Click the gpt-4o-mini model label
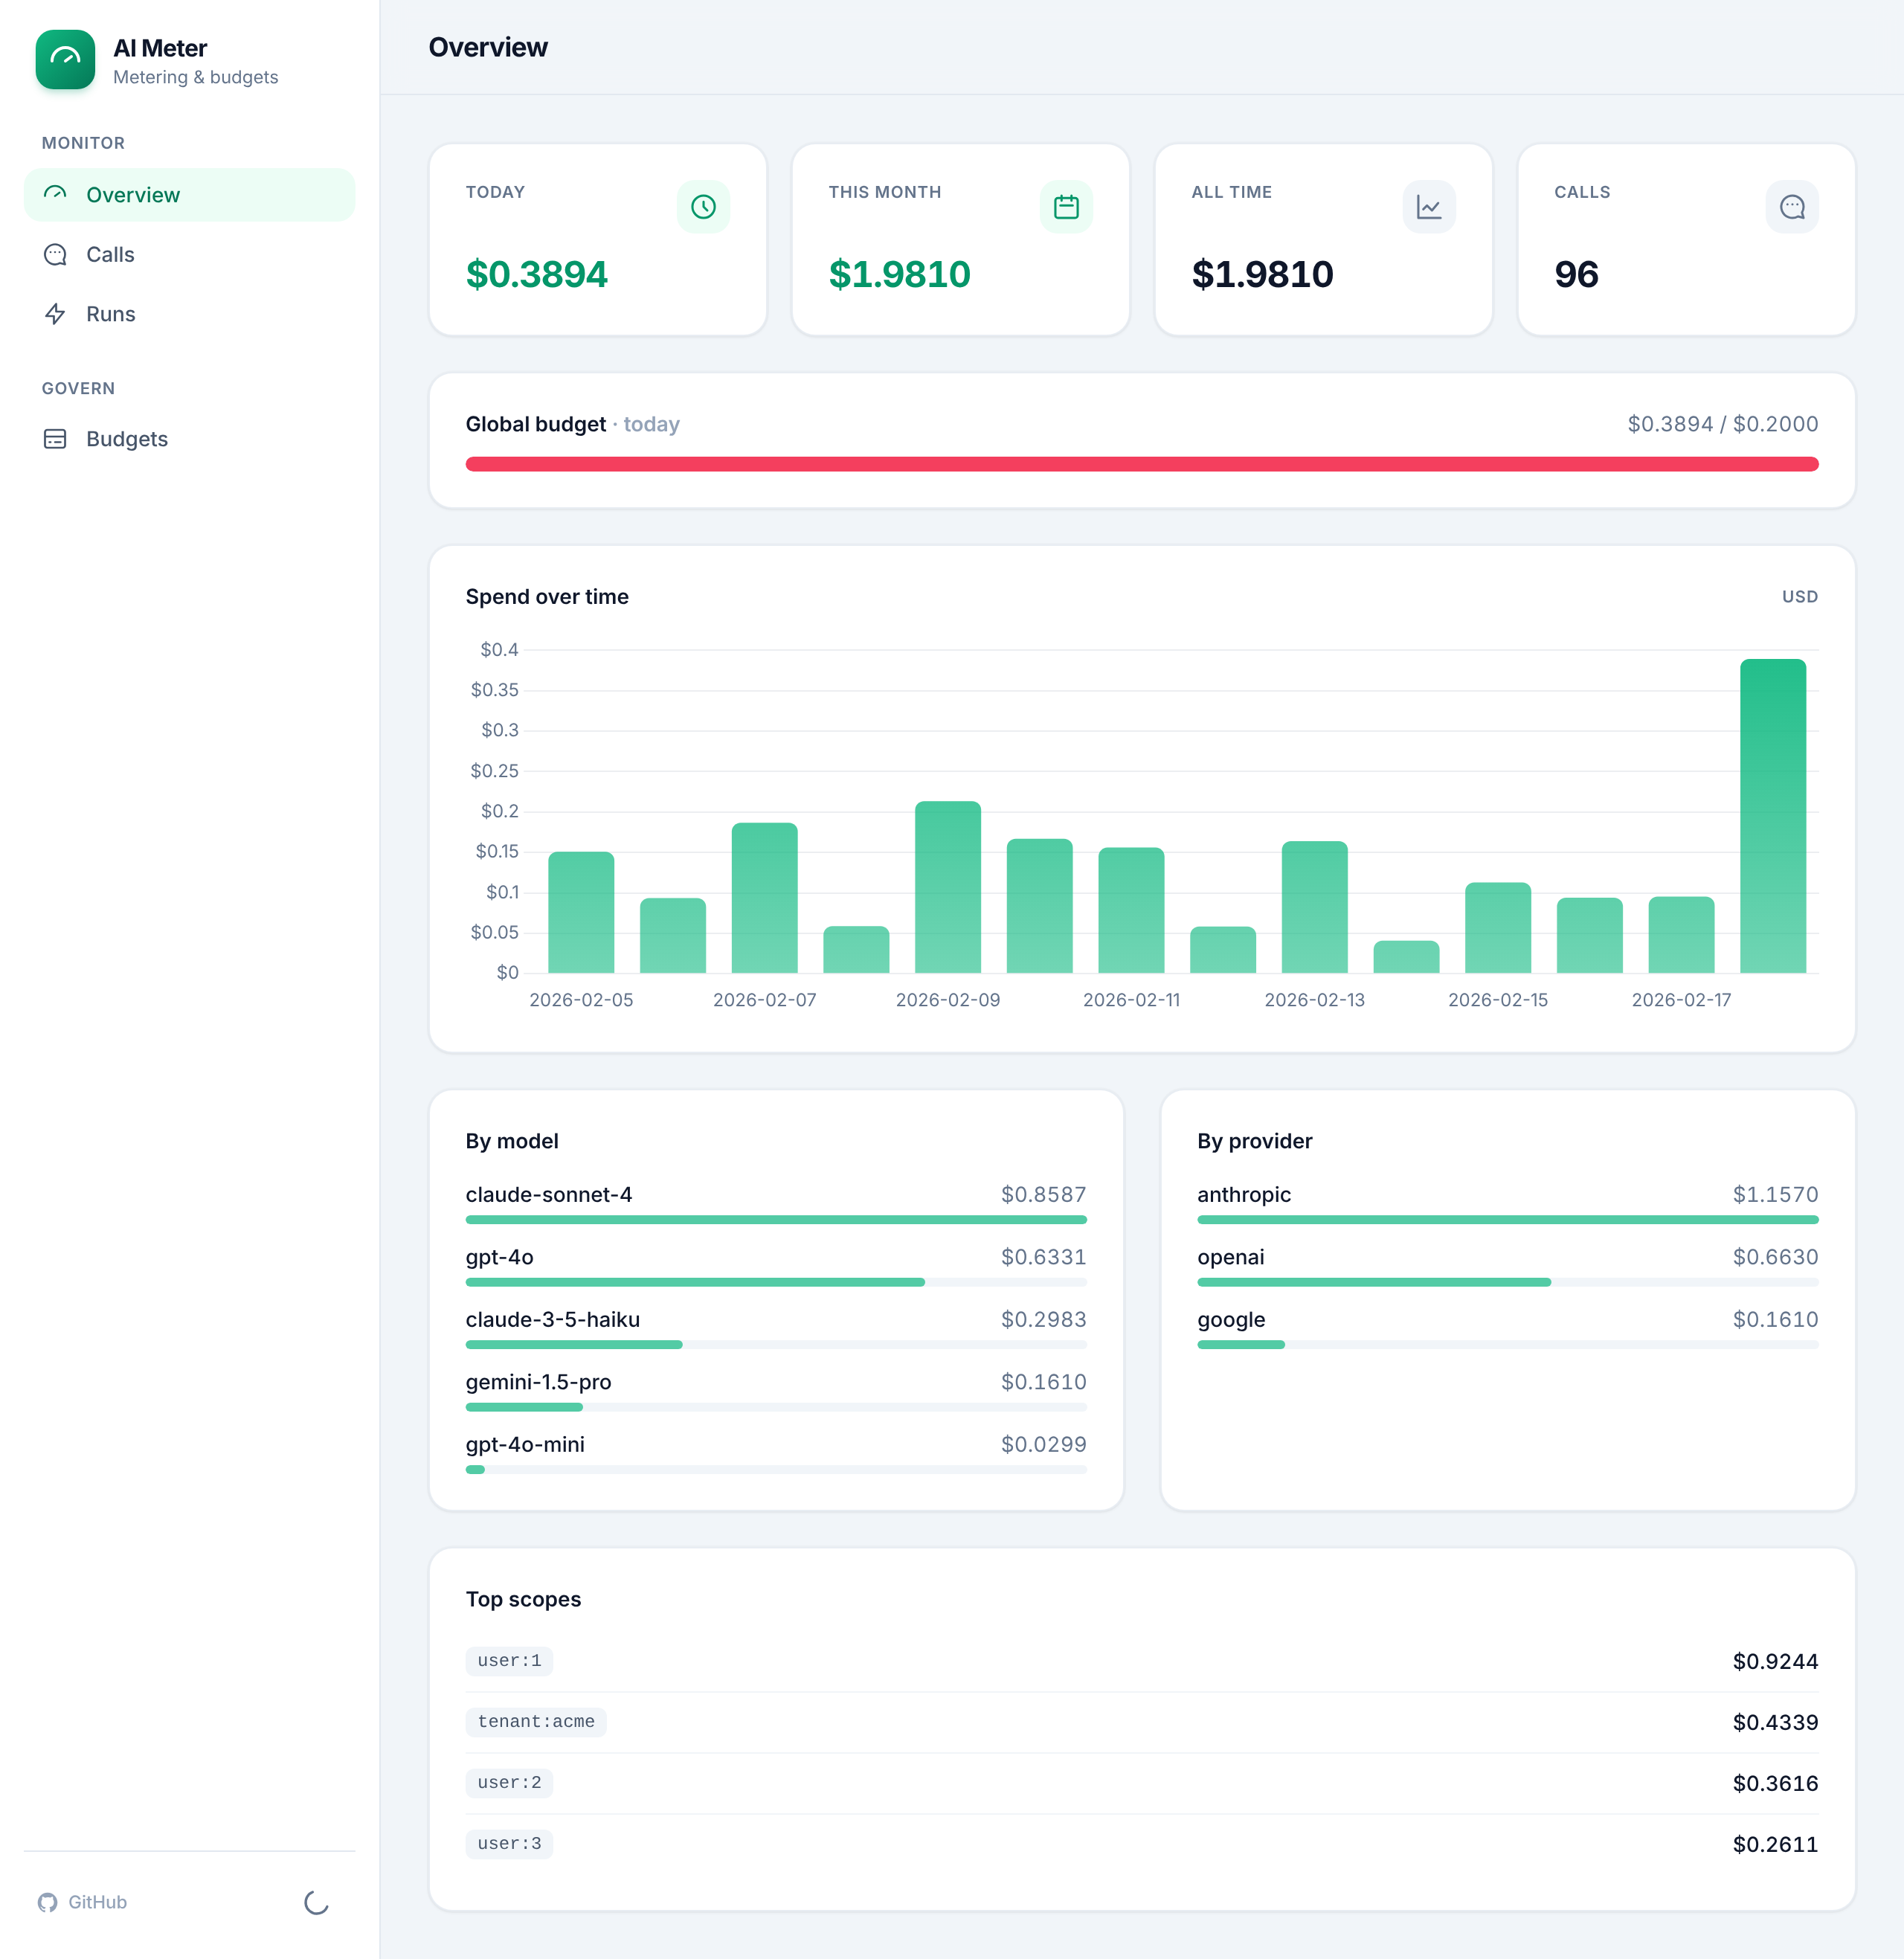Viewport: 1904px width, 1959px height. click(525, 1444)
